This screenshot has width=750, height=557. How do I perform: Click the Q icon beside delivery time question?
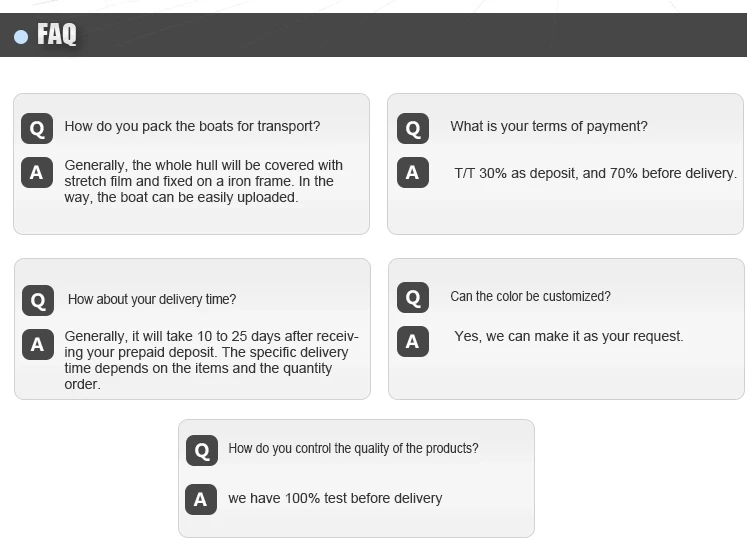click(x=38, y=300)
